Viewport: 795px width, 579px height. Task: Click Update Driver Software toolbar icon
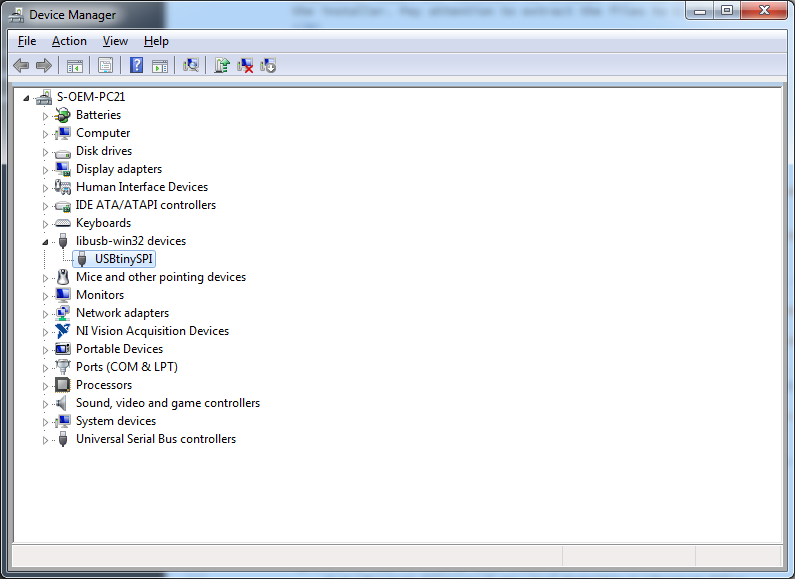pyautogui.click(x=222, y=65)
